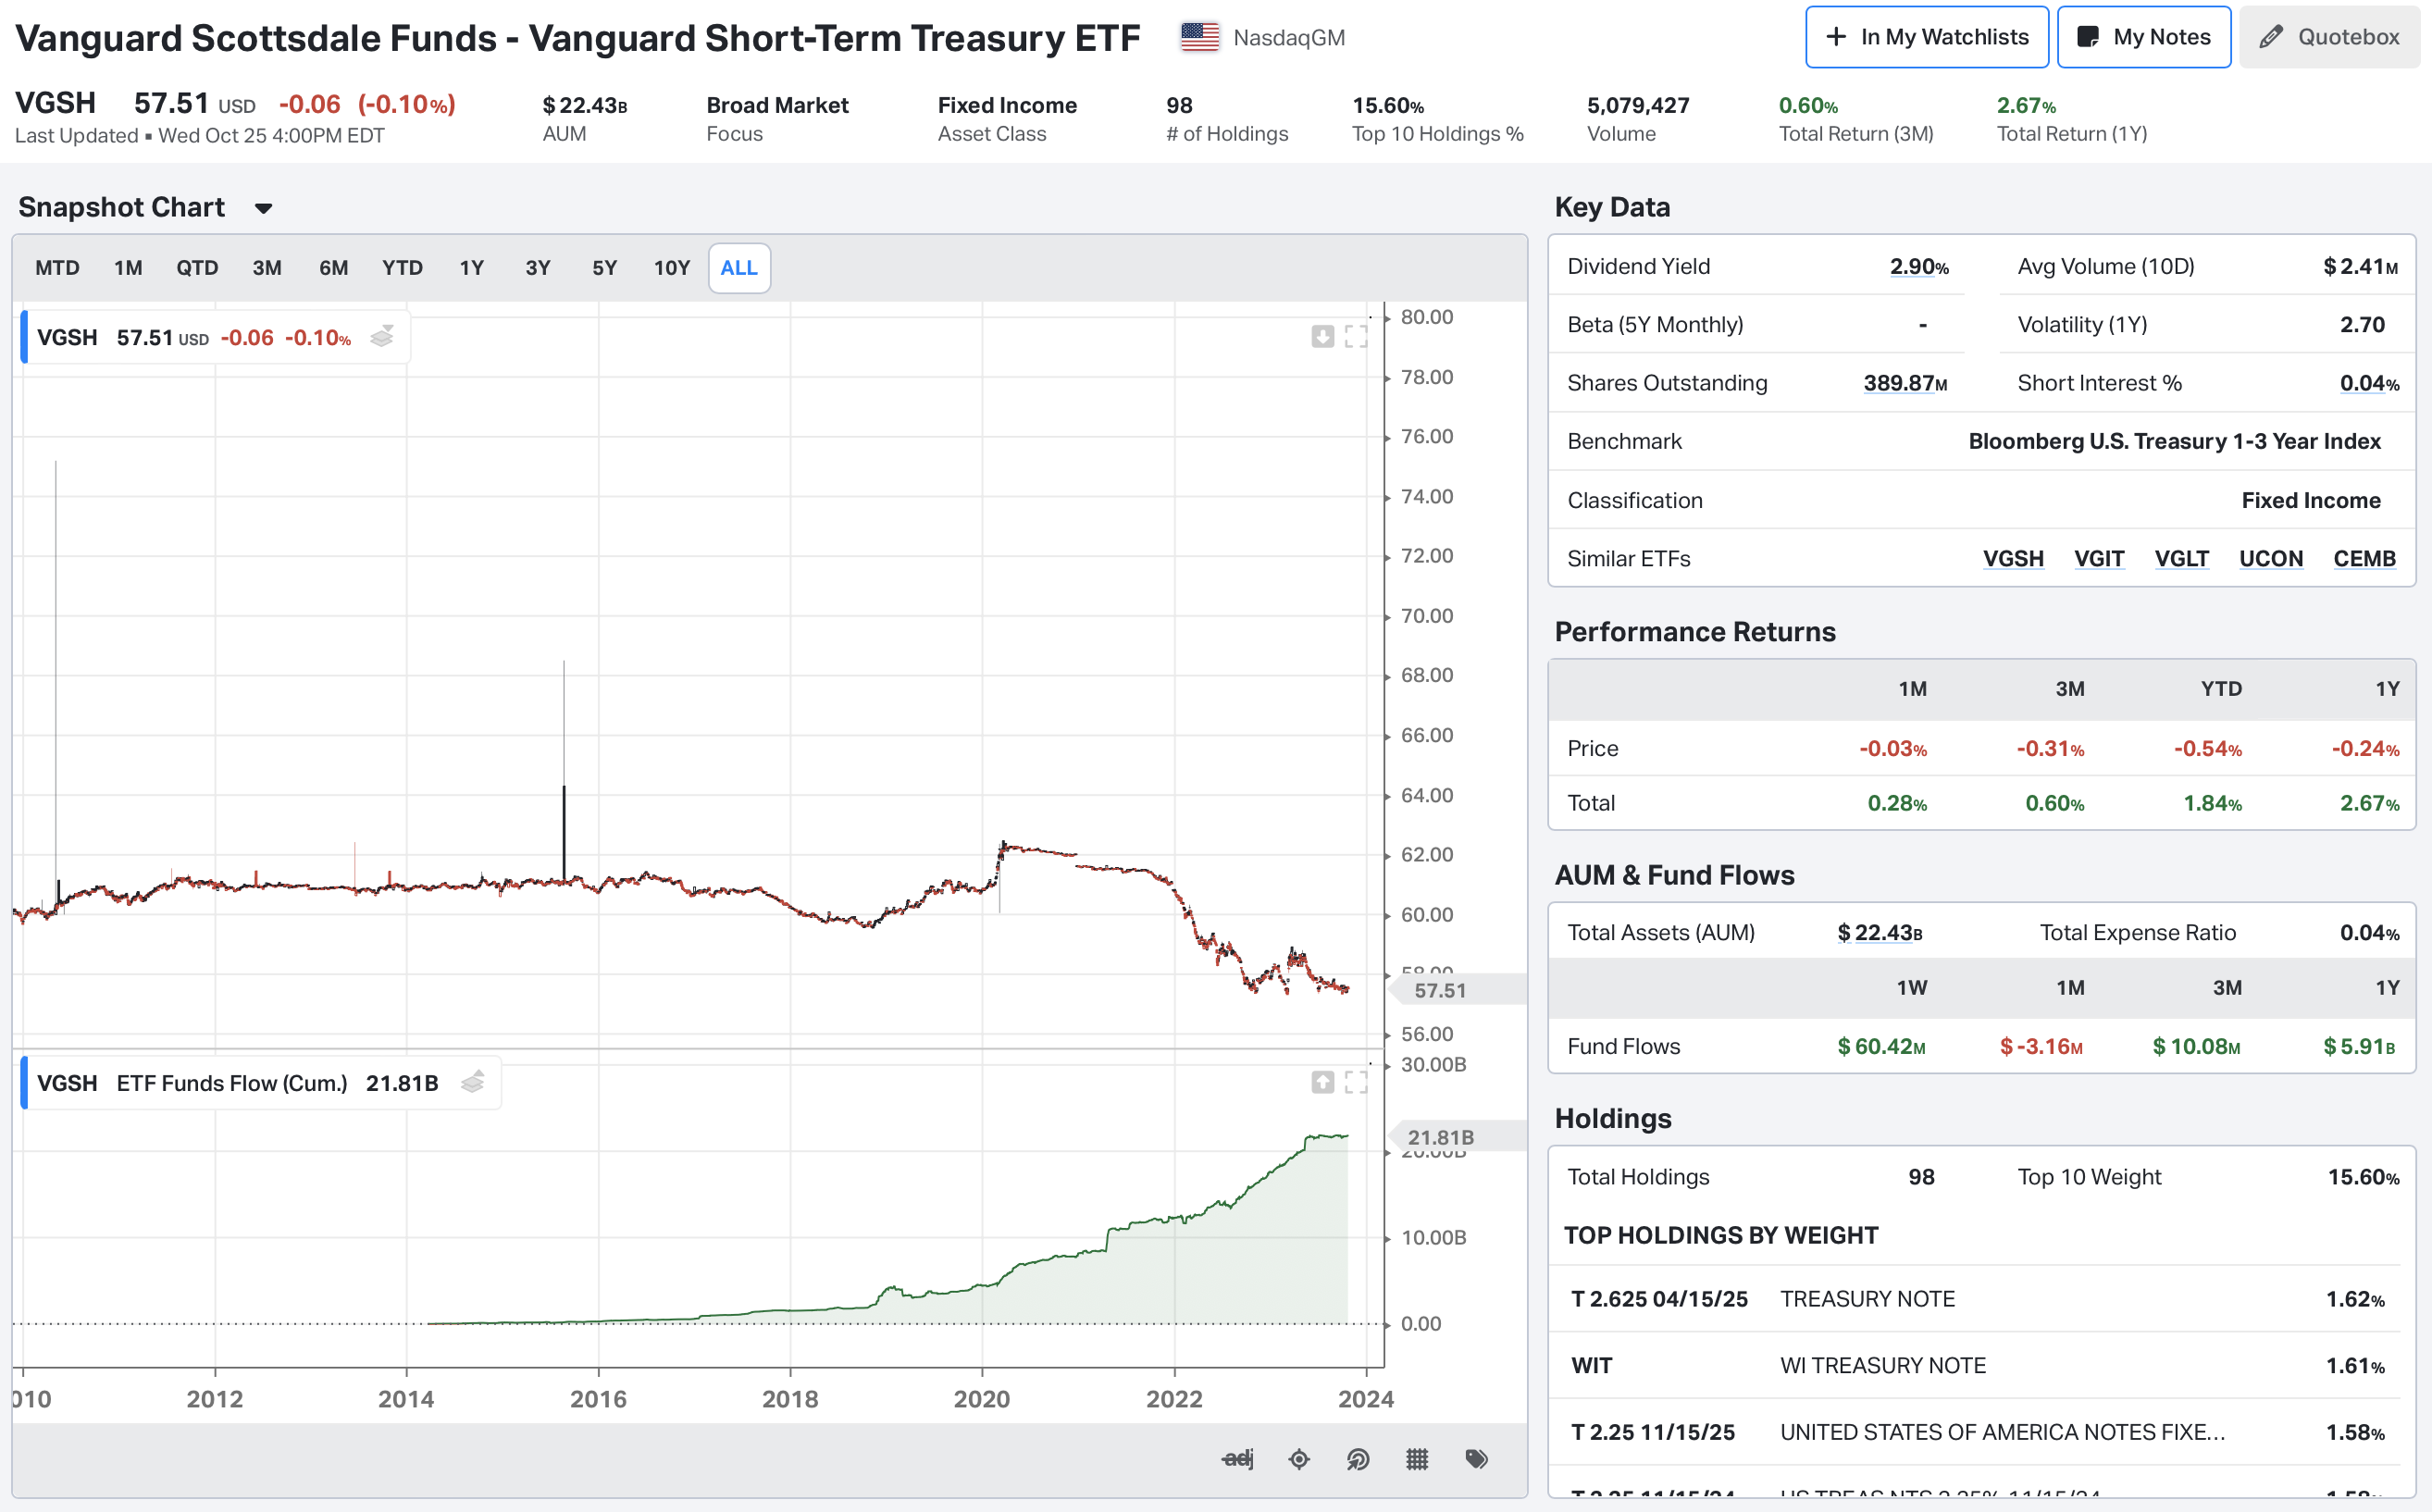
Task: Click the $22.43B AUM header value
Action: [x=585, y=105]
